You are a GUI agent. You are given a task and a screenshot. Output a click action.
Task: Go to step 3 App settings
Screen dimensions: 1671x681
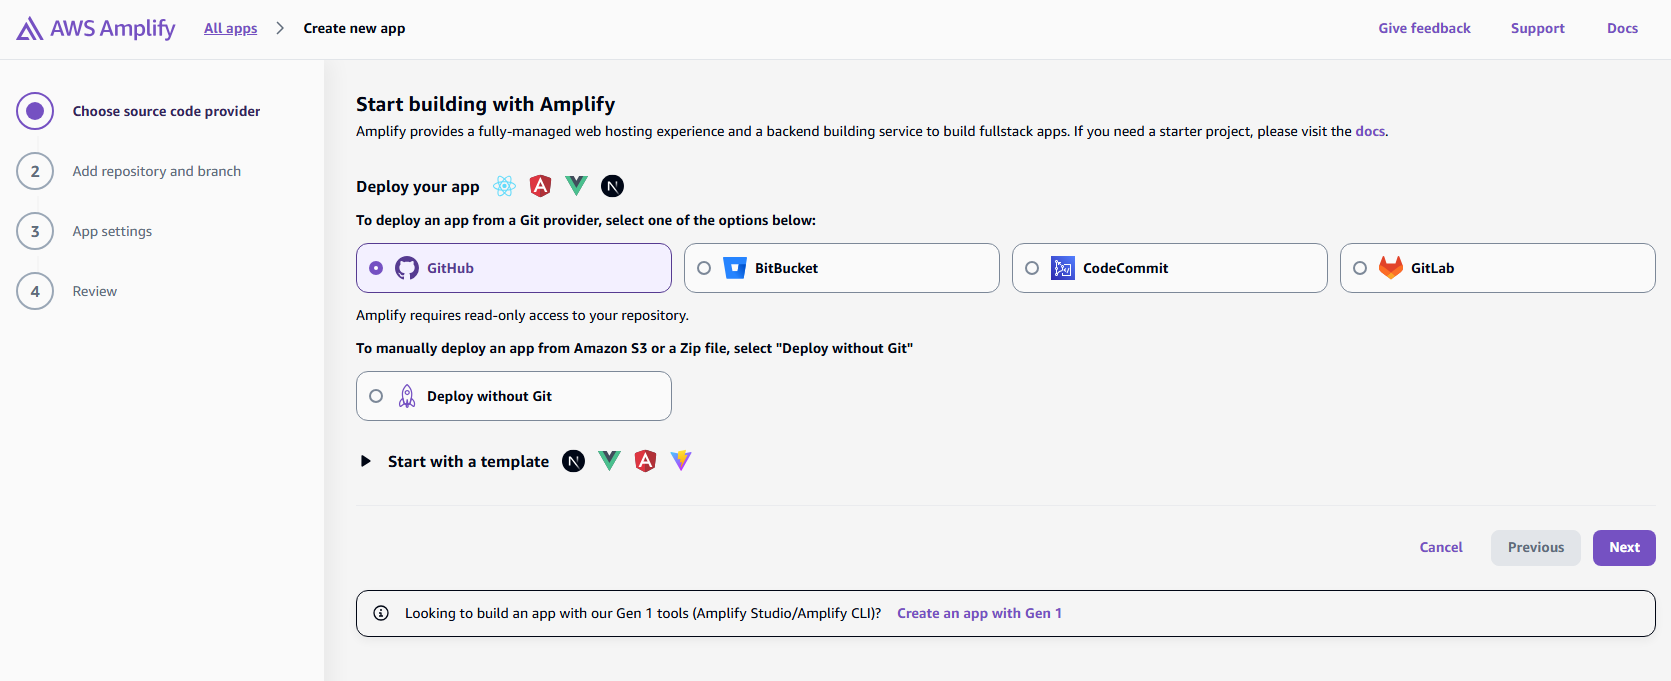point(85,231)
